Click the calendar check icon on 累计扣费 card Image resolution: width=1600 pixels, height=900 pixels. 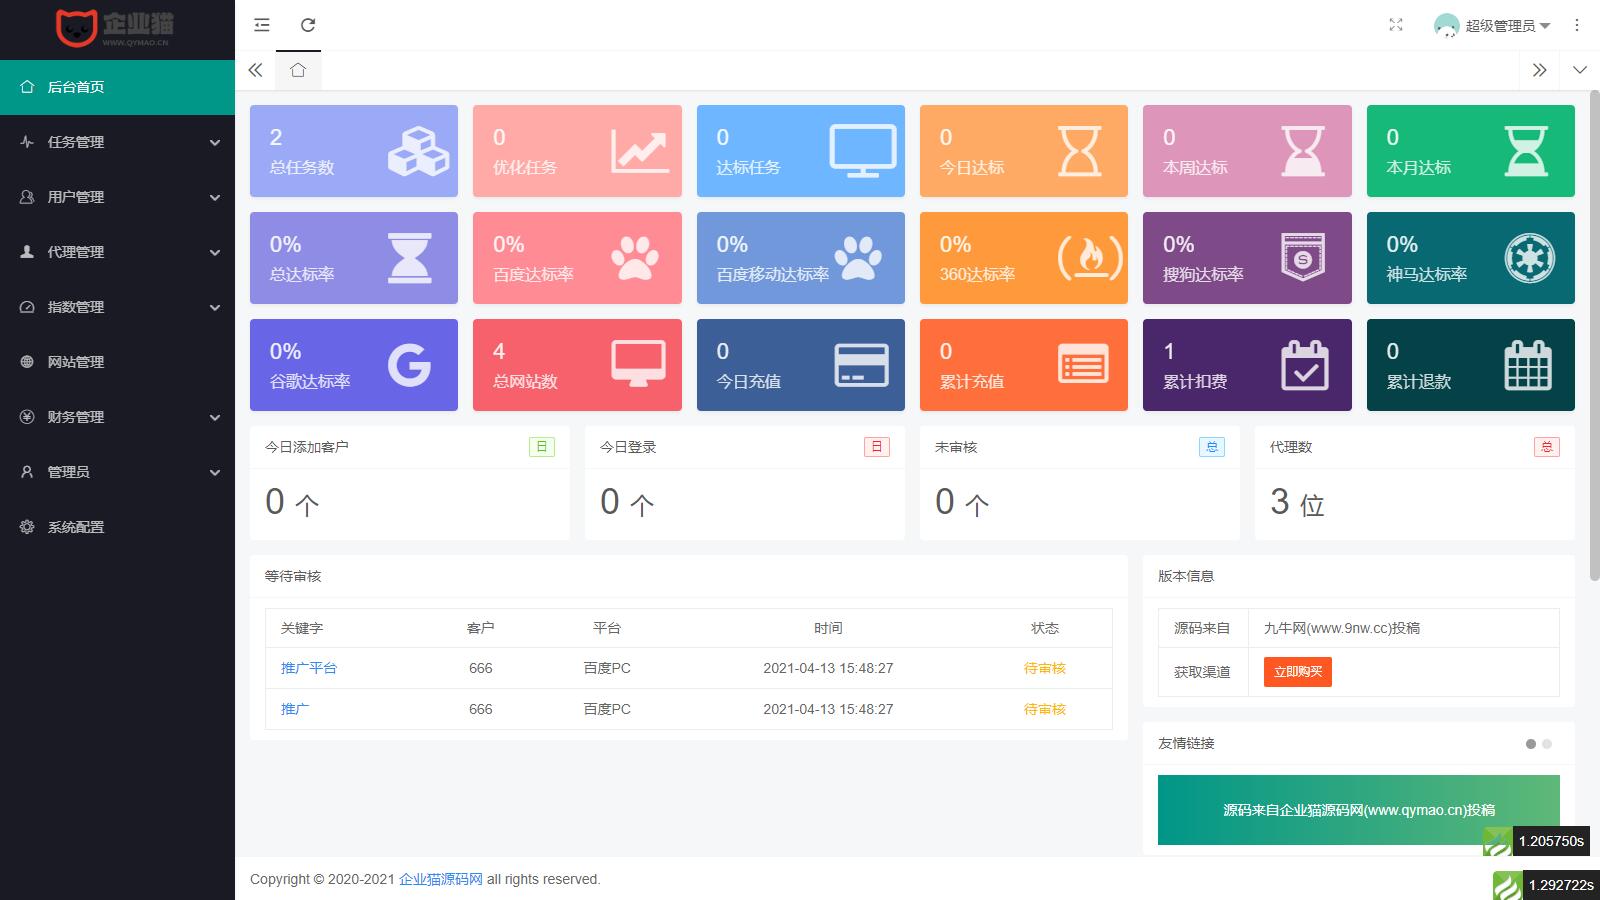point(1304,365)
